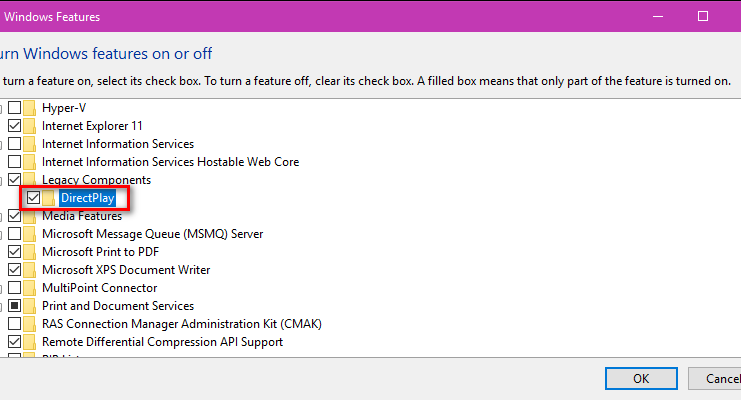Toggle the Print and Document Services checkbox

[15, 306]
